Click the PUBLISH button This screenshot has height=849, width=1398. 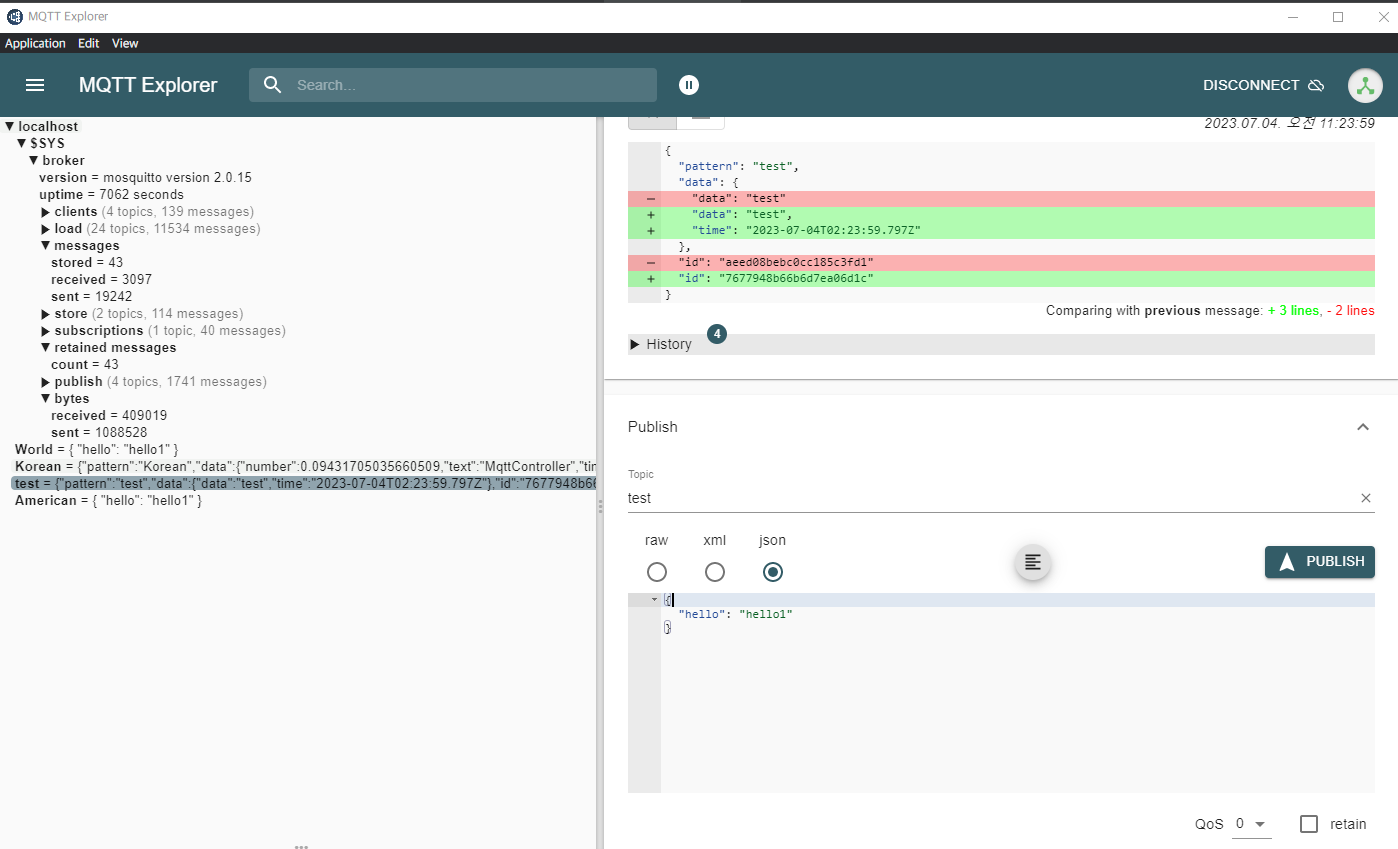(x=1320, y=562)
